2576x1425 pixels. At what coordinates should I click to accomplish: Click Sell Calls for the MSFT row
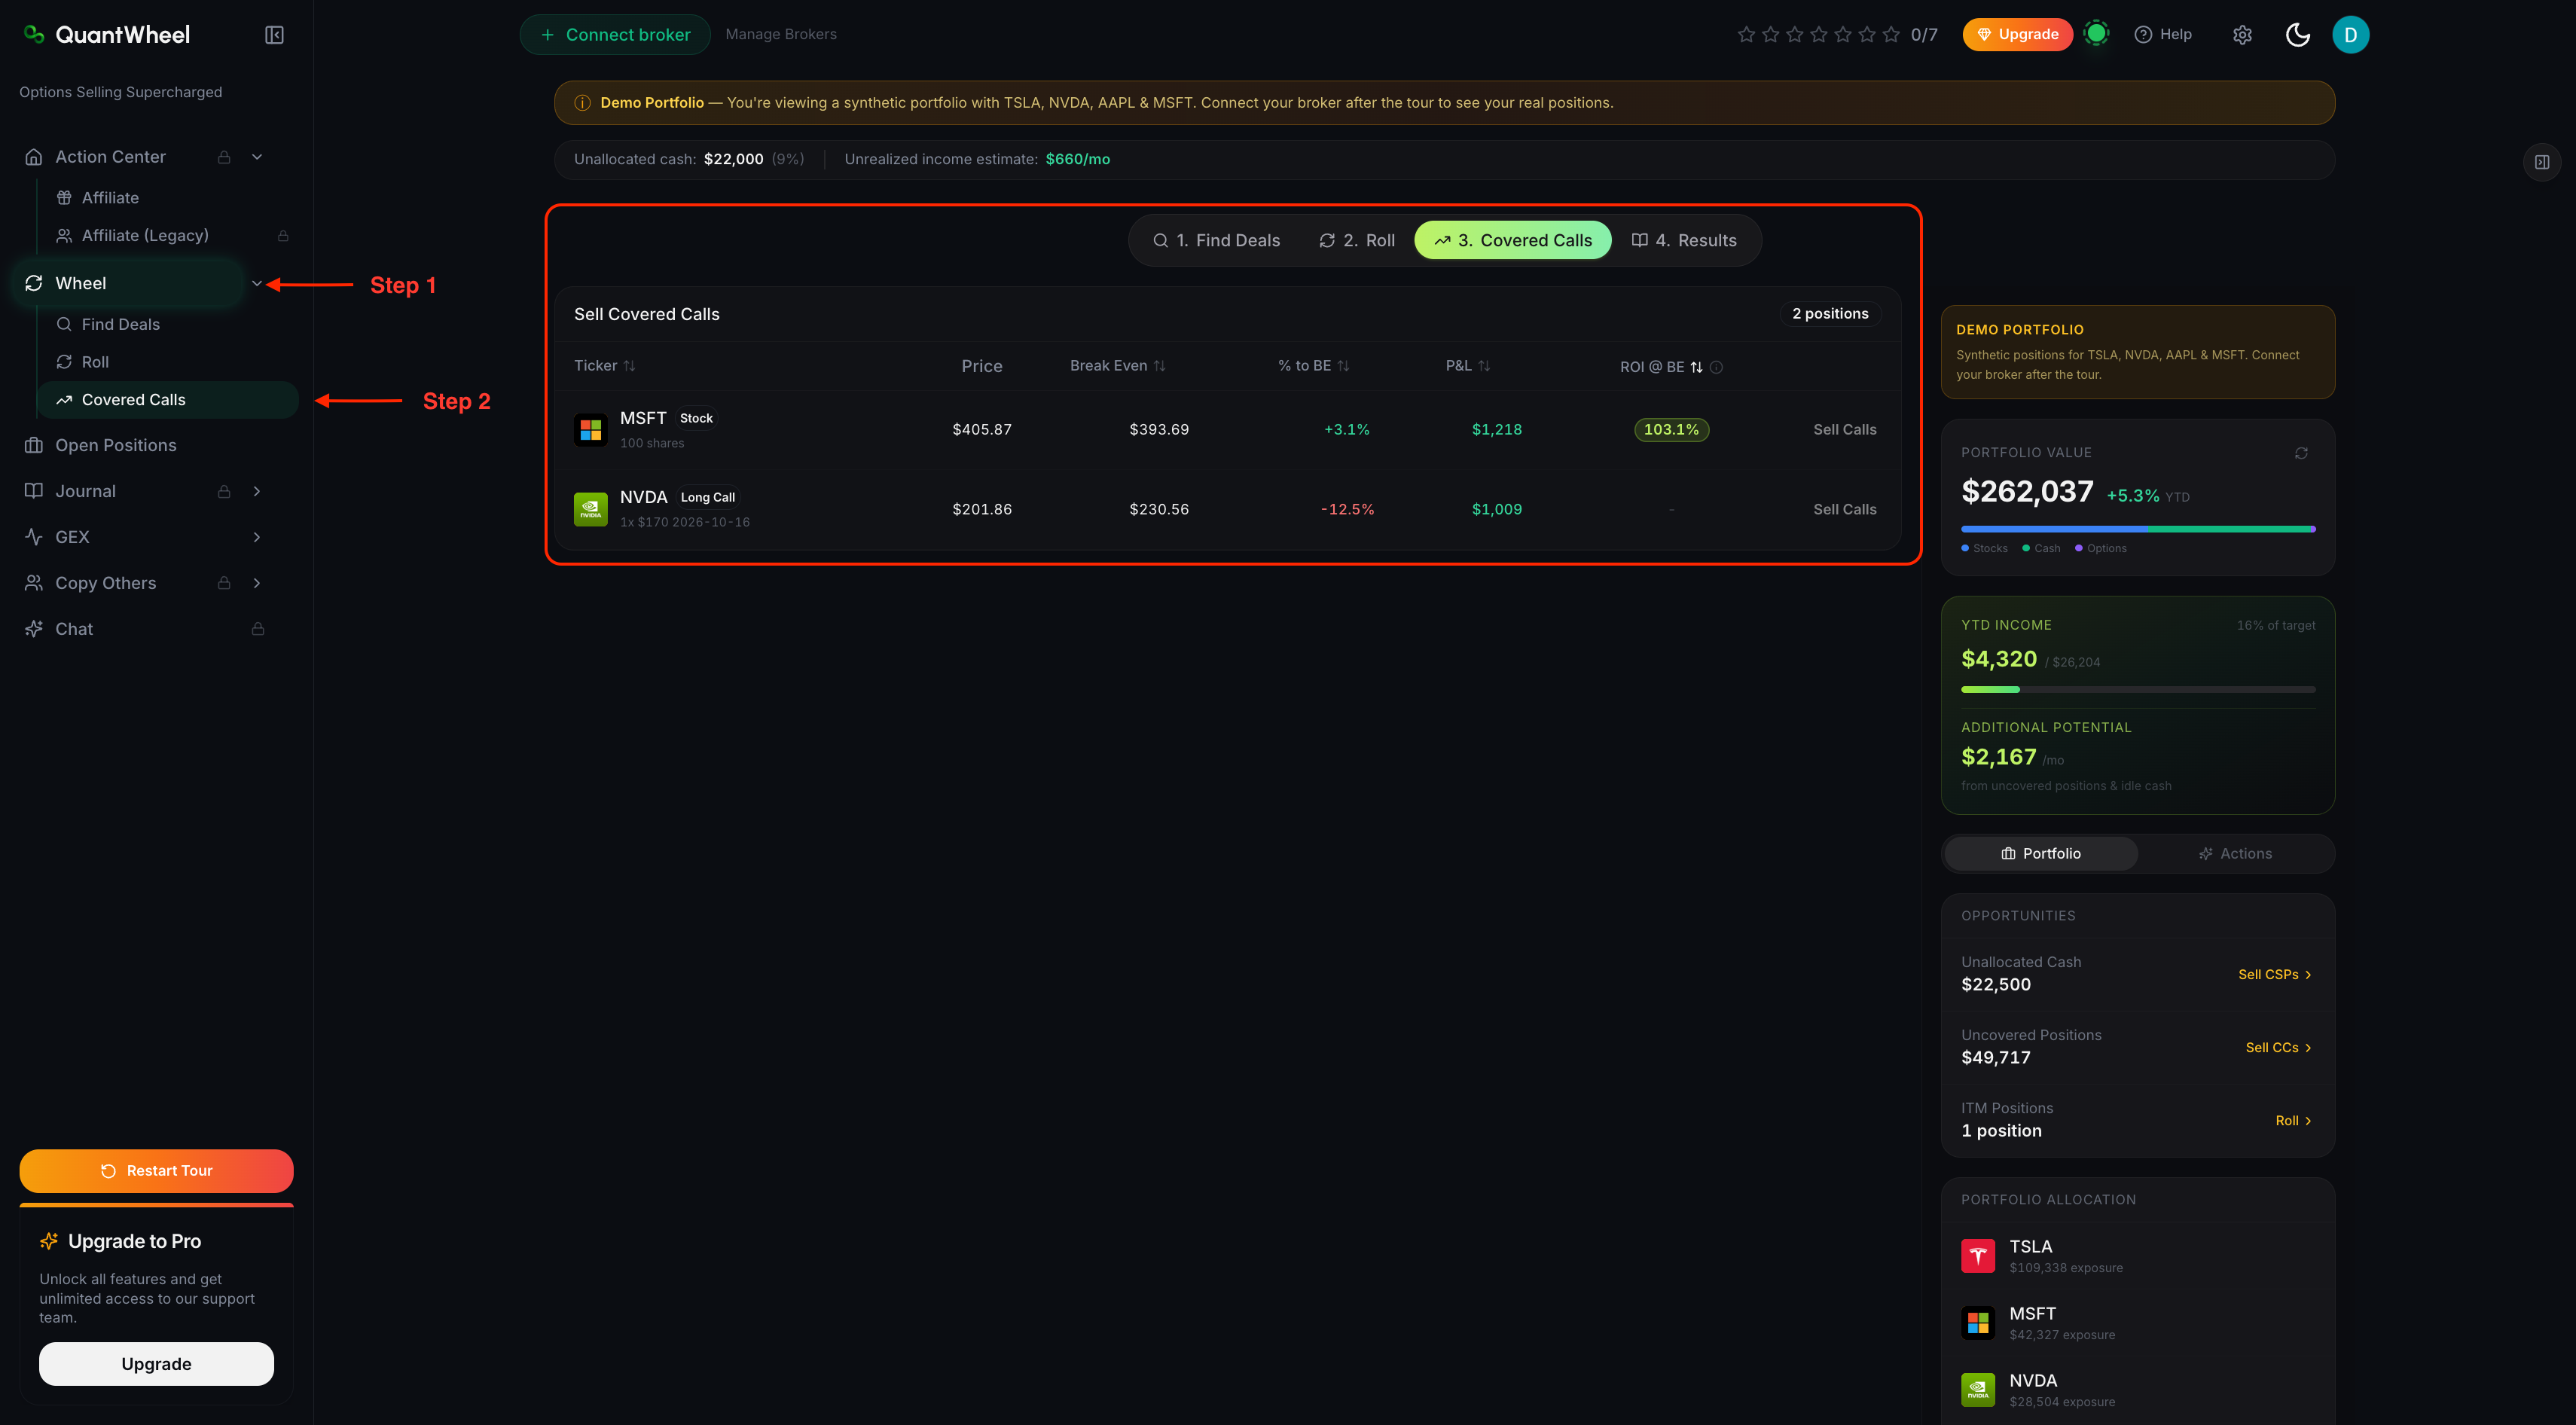click(x=1844, y=430)
